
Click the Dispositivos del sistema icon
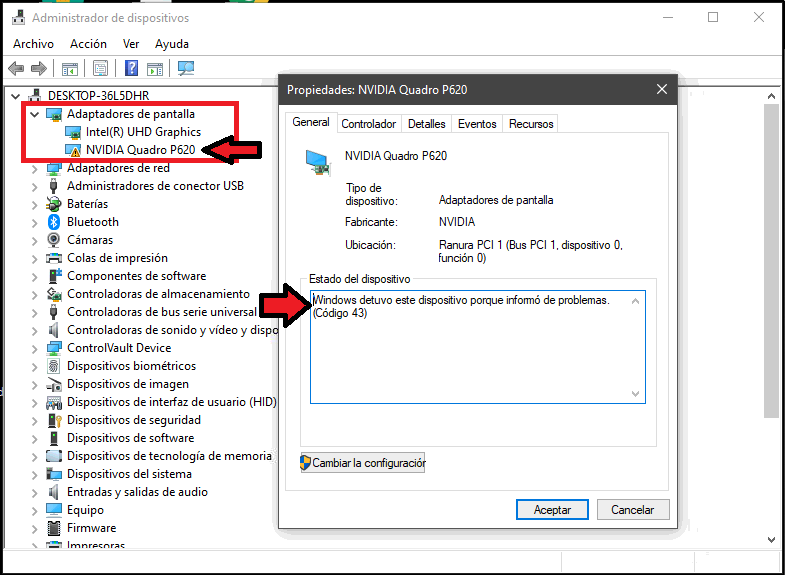pos(54,474)
